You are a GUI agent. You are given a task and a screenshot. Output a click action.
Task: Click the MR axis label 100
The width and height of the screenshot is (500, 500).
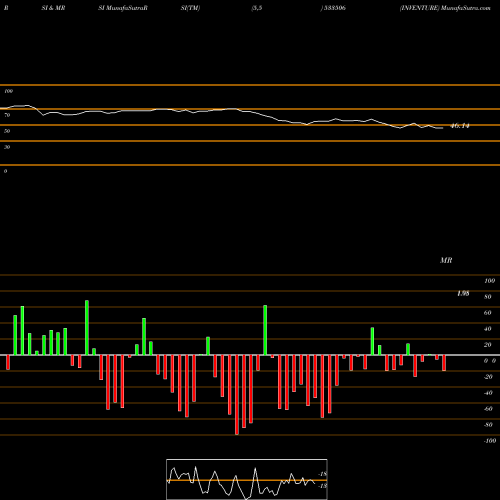tap(489, 281)
